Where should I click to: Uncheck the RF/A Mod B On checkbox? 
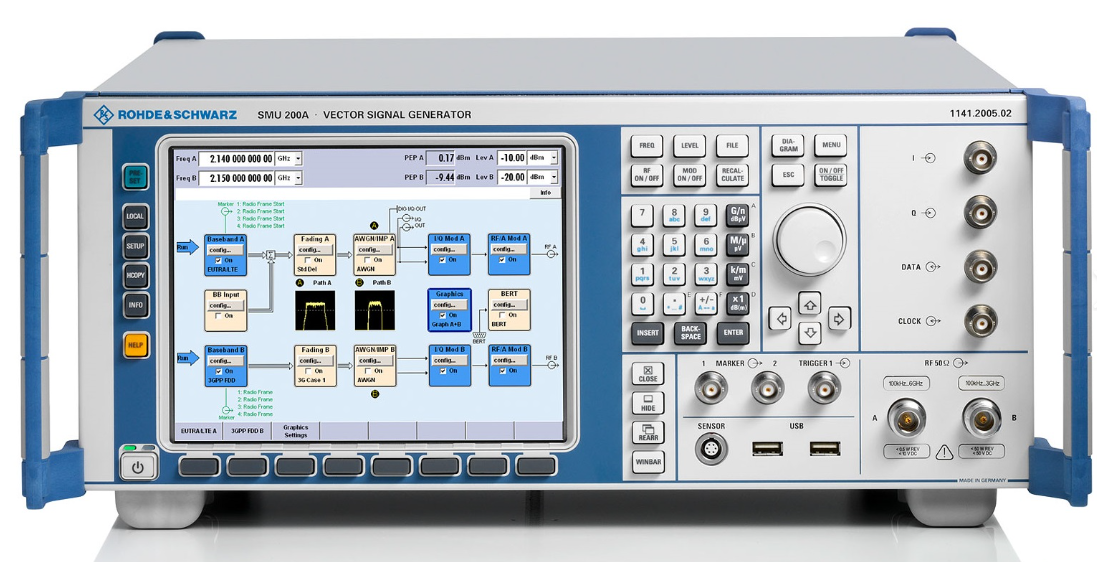click(503, 370)
